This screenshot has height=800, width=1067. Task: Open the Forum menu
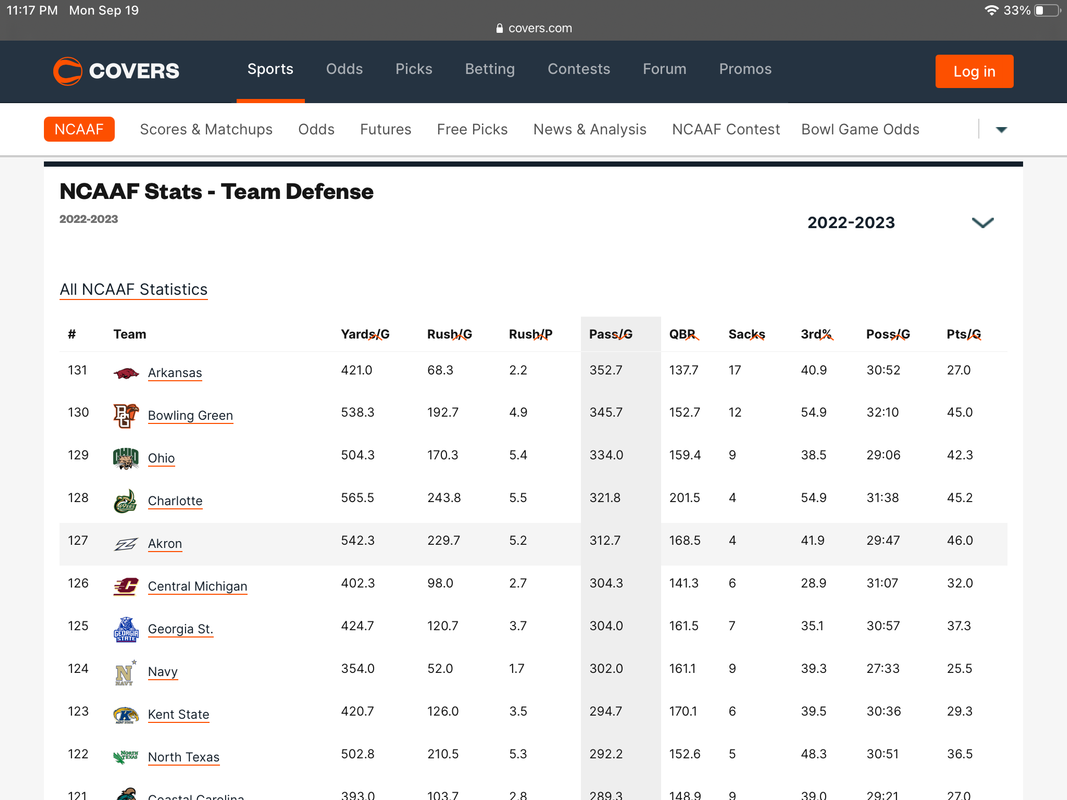tap(665, 69)
